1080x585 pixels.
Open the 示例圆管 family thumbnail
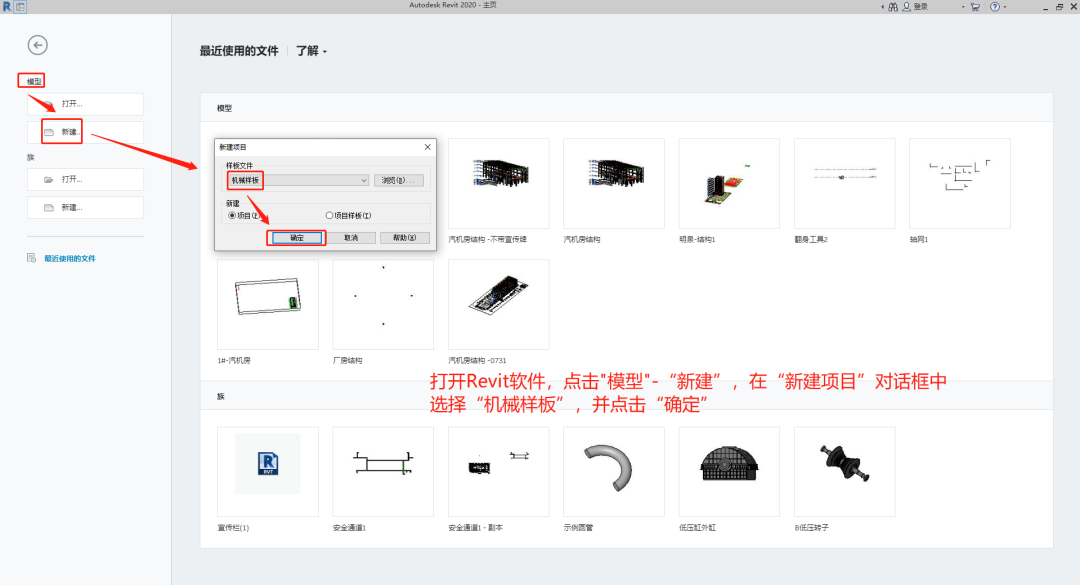click(614, 471)
